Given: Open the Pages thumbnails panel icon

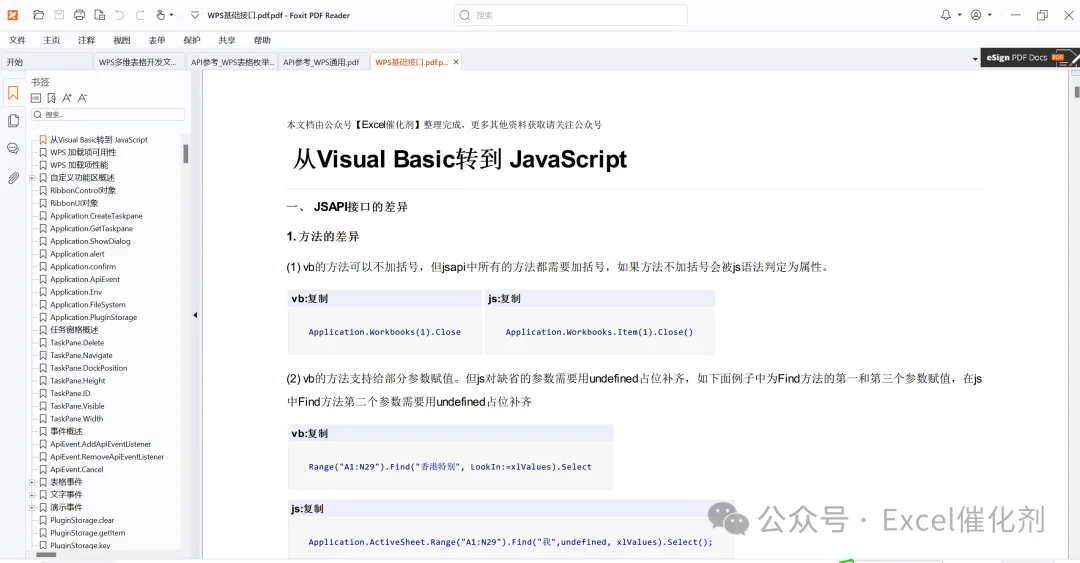Looking at the screenshot, I should (x=13, y=121).
